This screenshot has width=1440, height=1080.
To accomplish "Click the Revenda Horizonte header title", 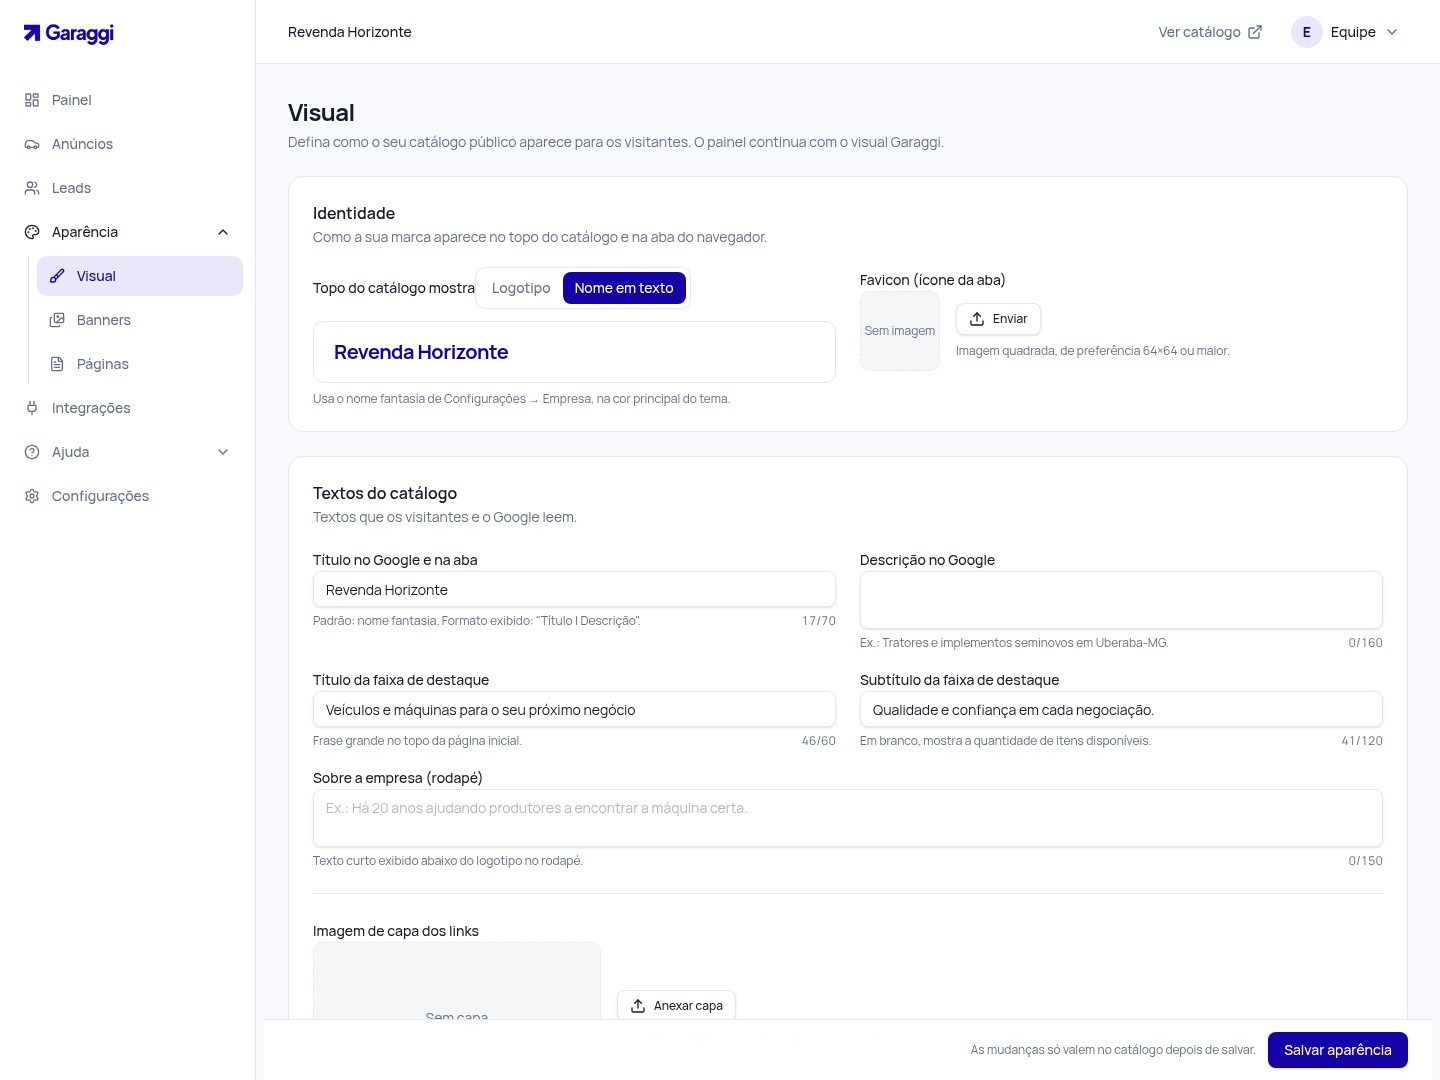I will pyautogui.click(x=350, y=32).
